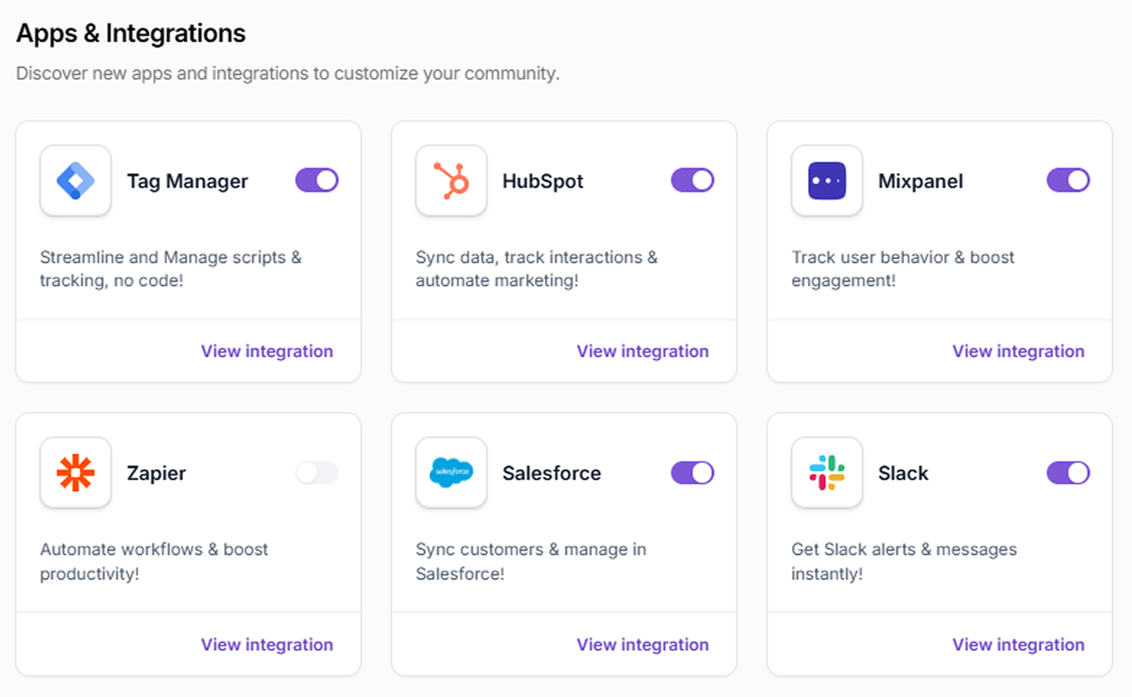Switch off the Salesforce toggle
Image resolution: width=1132 pixels, height=697 pixels.
point(692,473)
